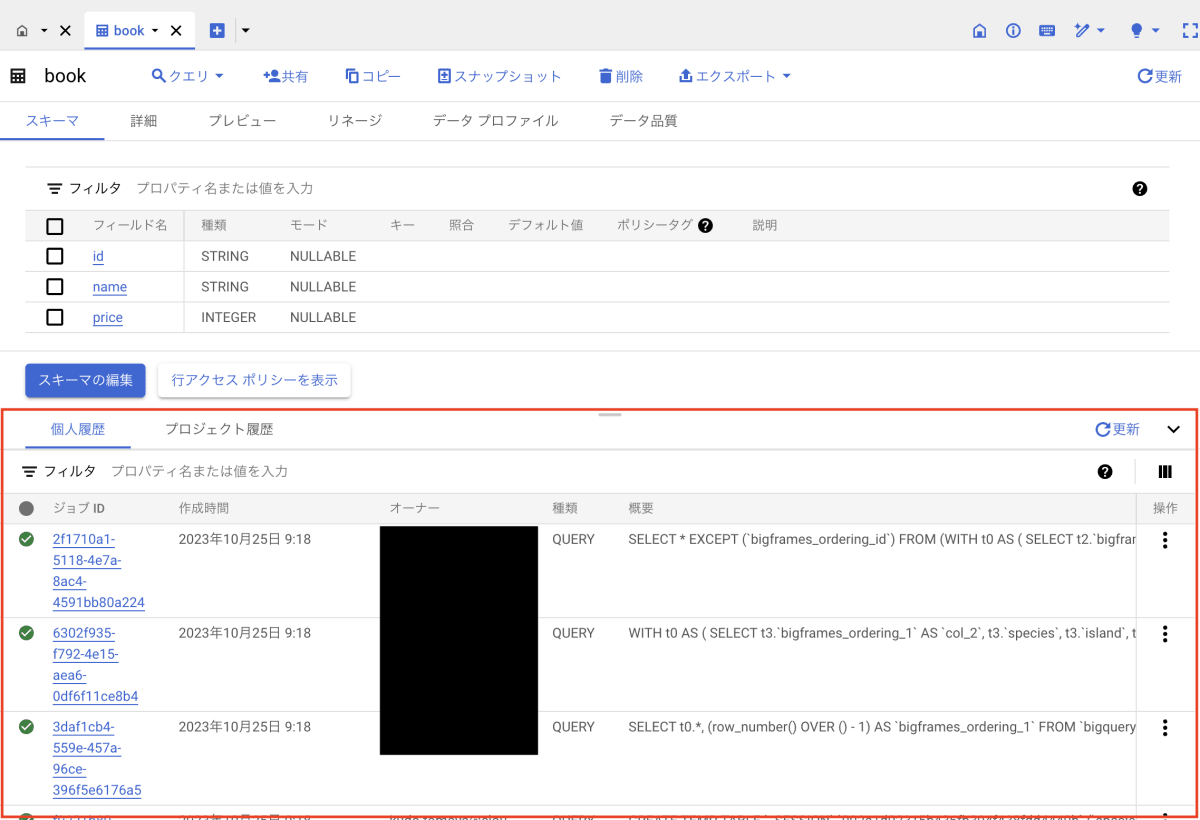Switch to データ品質 tab
1200x820 pixels.
(643, 120)
